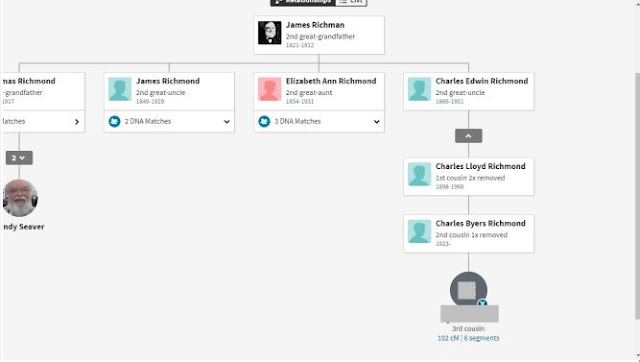Click Charles Lloyd Richmond's avatar icon
The height and width of the screenshot is (362, 640).
pyautogui.click(x=420, y=174)
